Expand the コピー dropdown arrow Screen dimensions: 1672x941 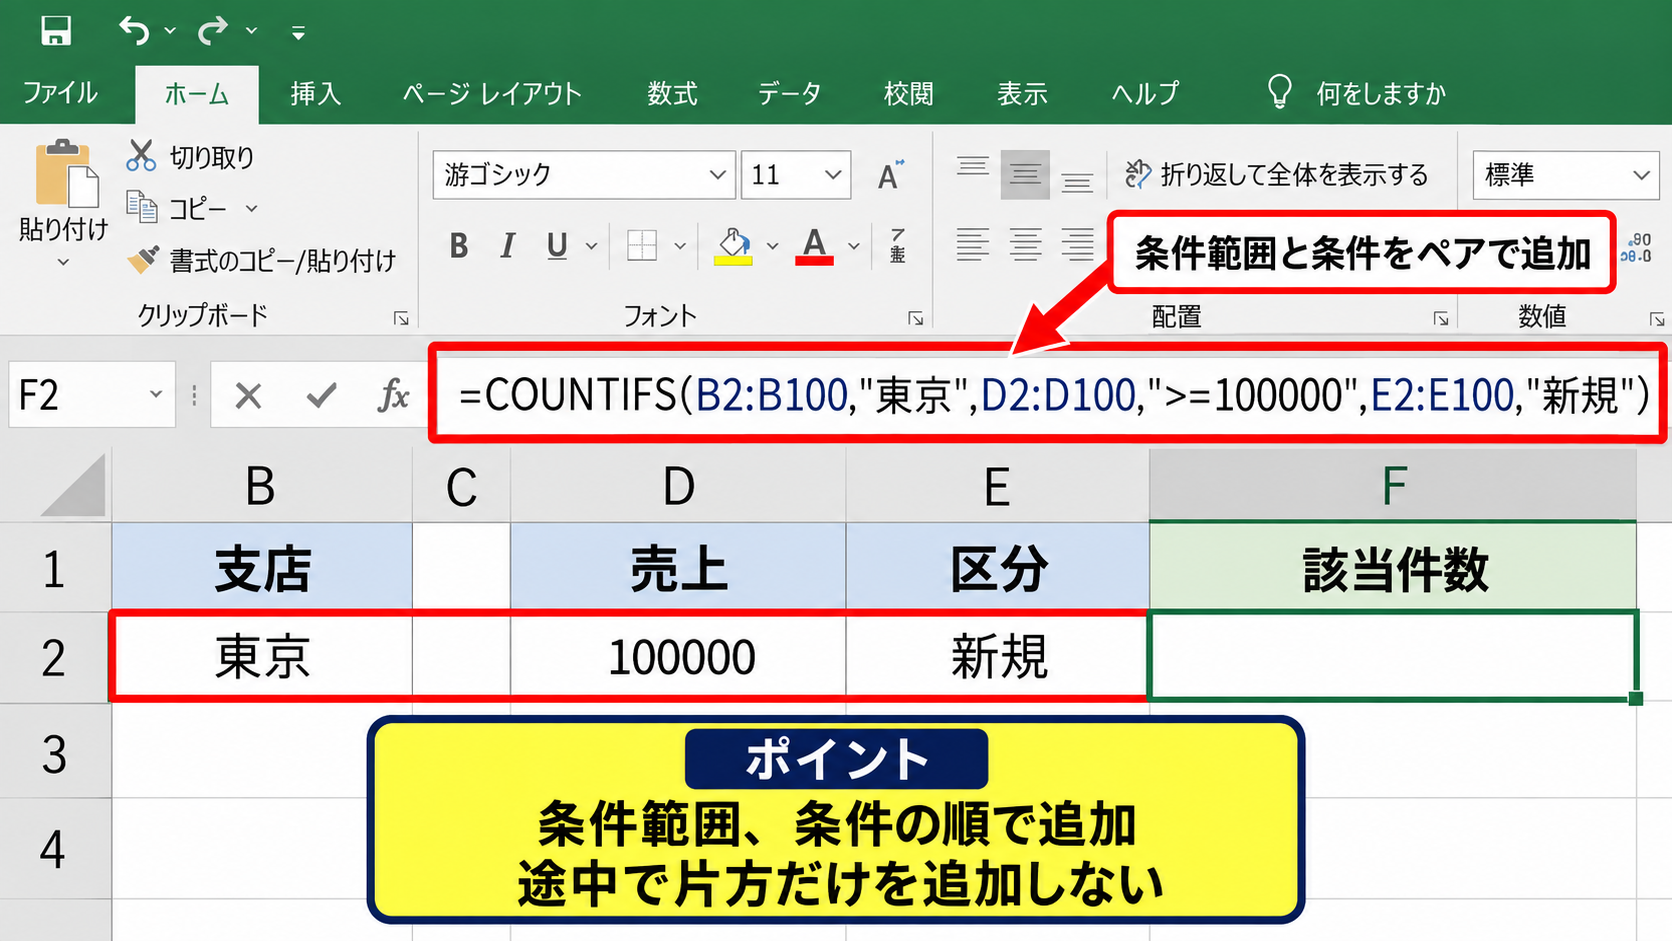coord(251,209)
